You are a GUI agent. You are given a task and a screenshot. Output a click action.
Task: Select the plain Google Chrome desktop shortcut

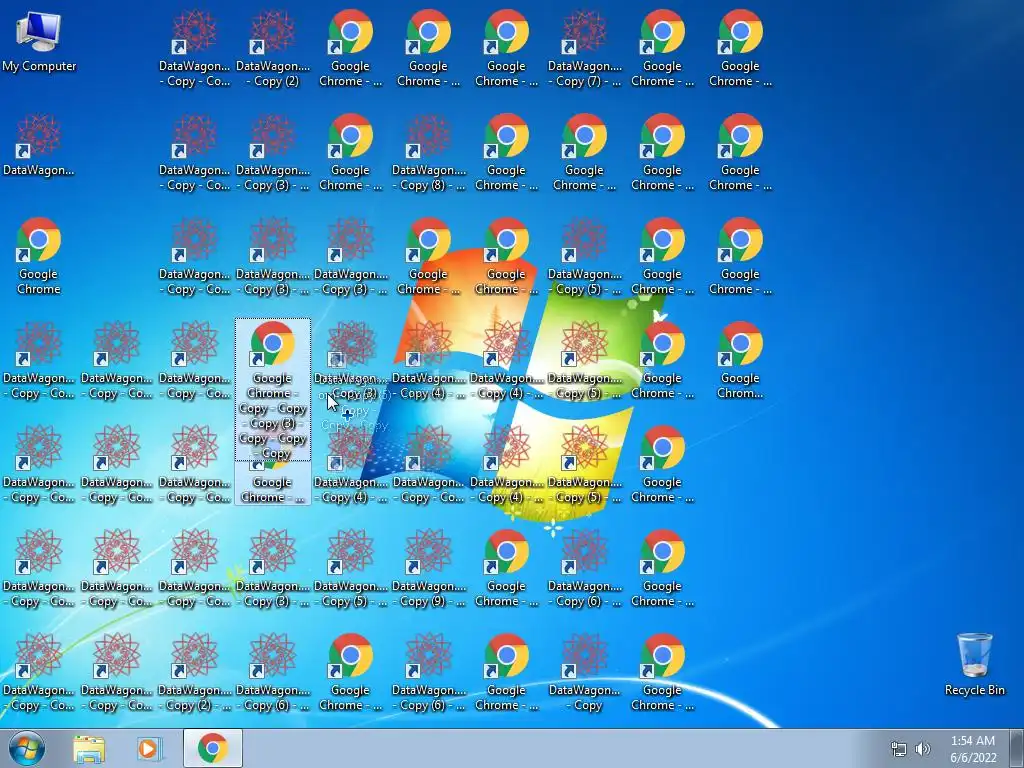tap(39, 256)
